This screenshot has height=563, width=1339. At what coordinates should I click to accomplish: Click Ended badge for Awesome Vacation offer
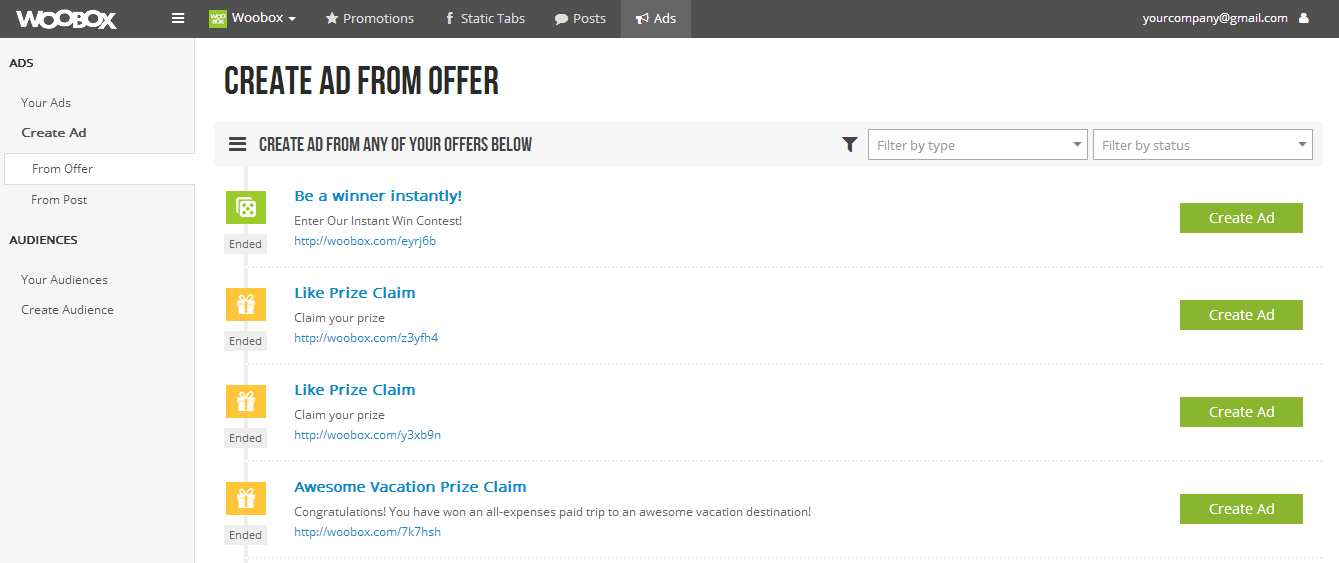(245, 535)
